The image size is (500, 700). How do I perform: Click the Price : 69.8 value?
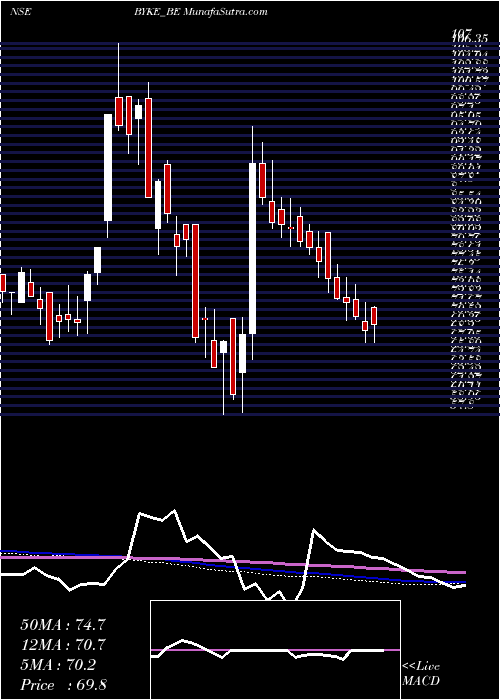pyautogui.click(x=63, y=685)
